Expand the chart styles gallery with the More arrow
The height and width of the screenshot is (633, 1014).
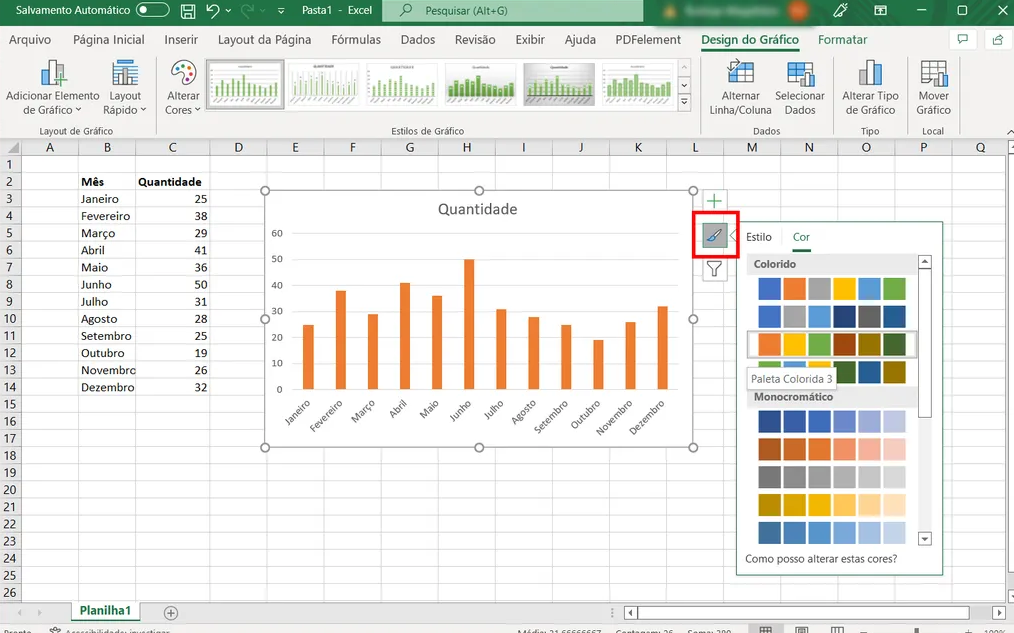(x=684, y=101)
